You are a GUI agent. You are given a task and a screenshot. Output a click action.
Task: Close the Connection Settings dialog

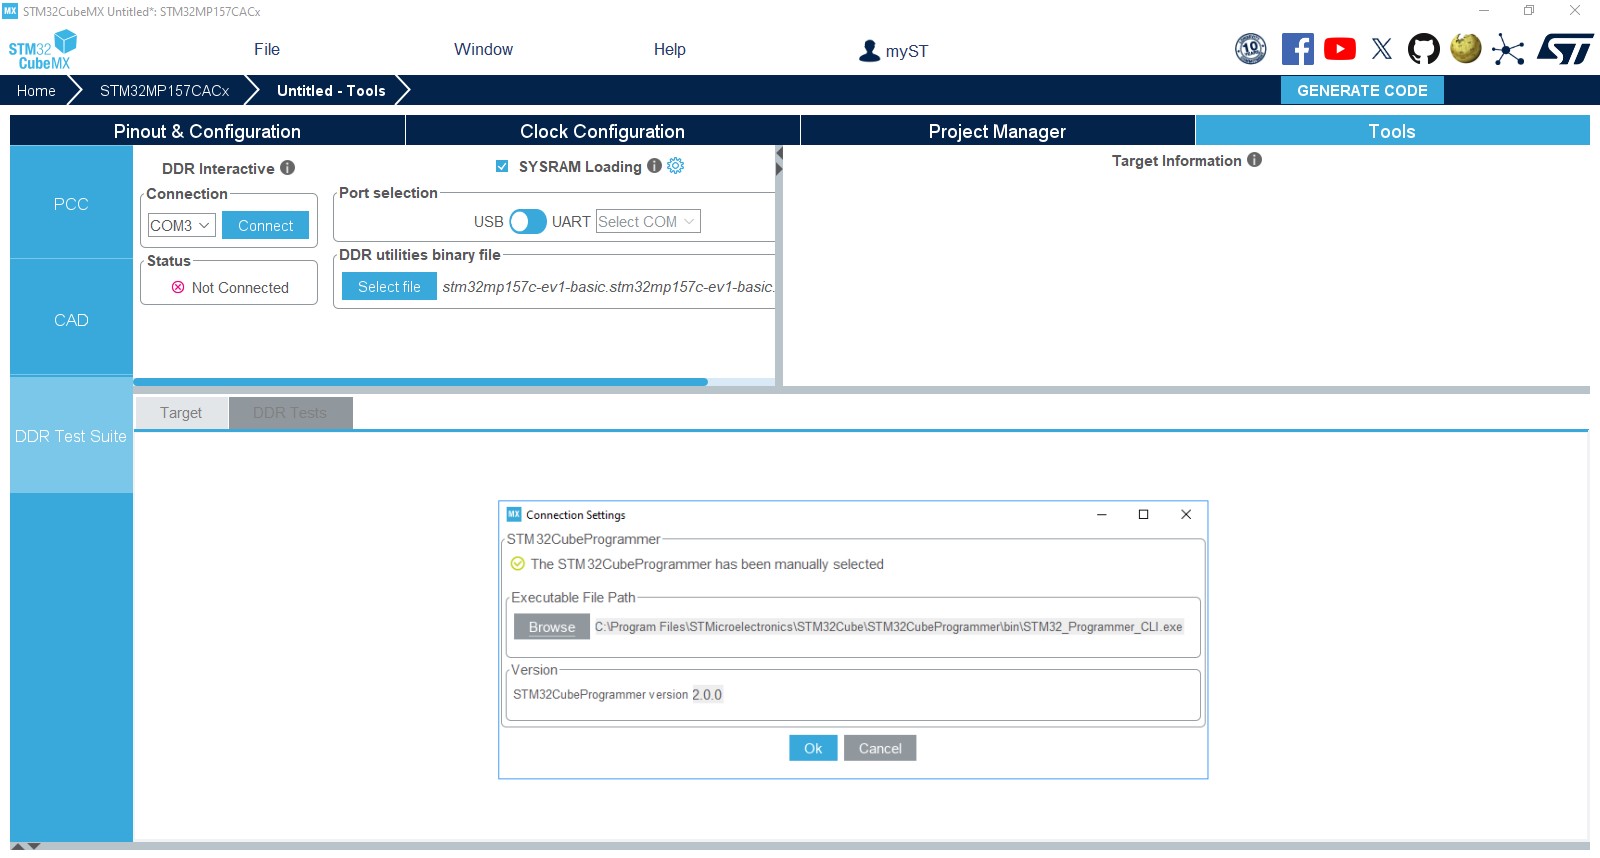(1186, 514)
